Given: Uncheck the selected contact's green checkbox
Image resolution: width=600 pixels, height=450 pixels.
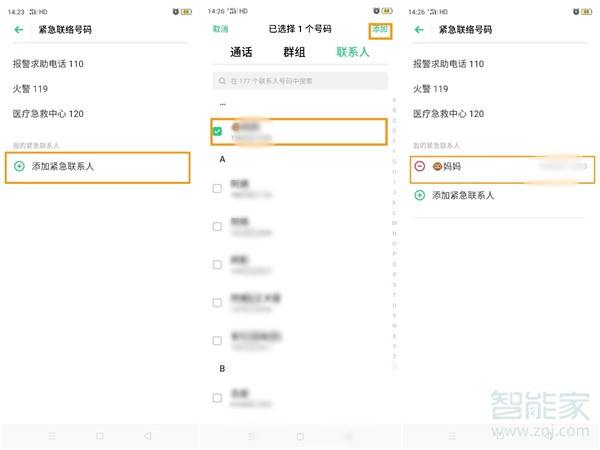Looking at the screenshot, I should click(x=217, y=131).
